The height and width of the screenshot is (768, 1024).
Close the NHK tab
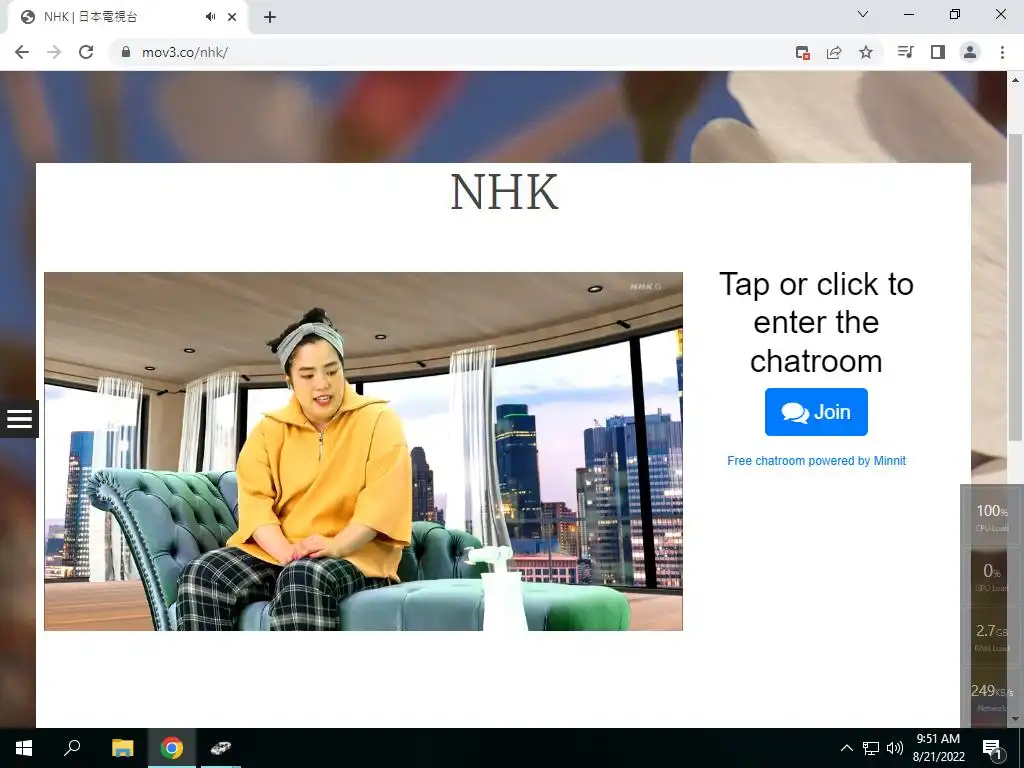pyautogui.click(x=232, y=17)
